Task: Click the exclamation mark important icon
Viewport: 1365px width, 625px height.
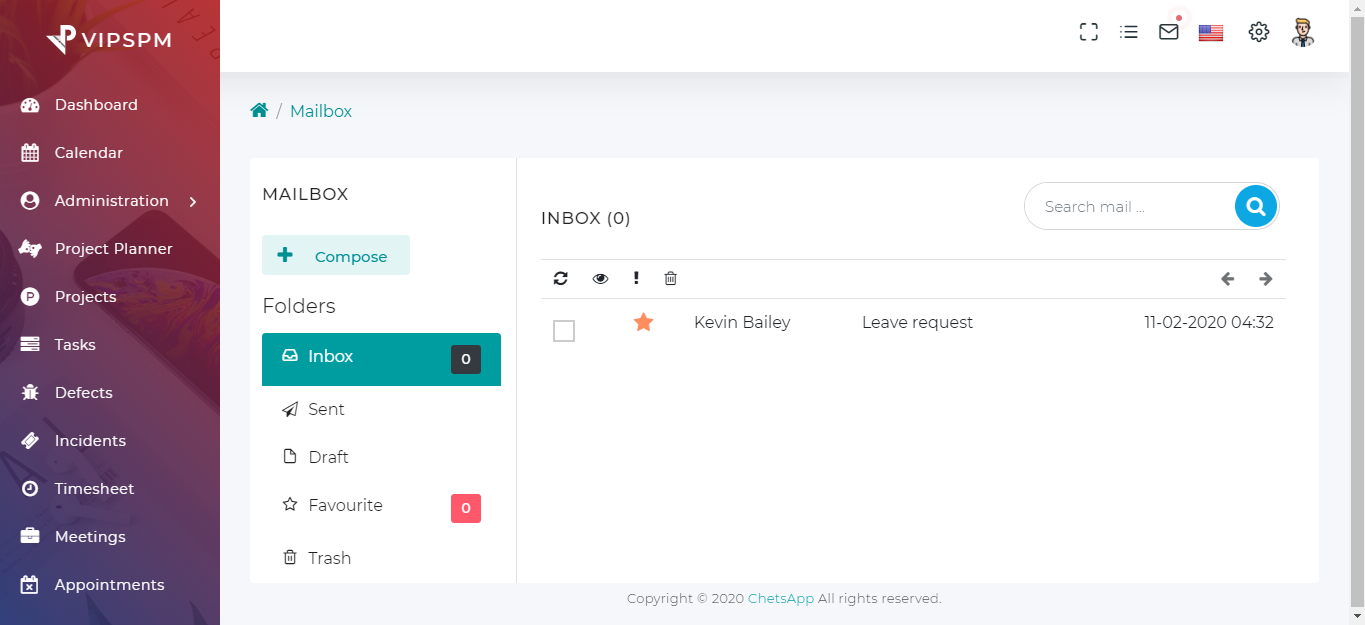Action: [636, 279]
